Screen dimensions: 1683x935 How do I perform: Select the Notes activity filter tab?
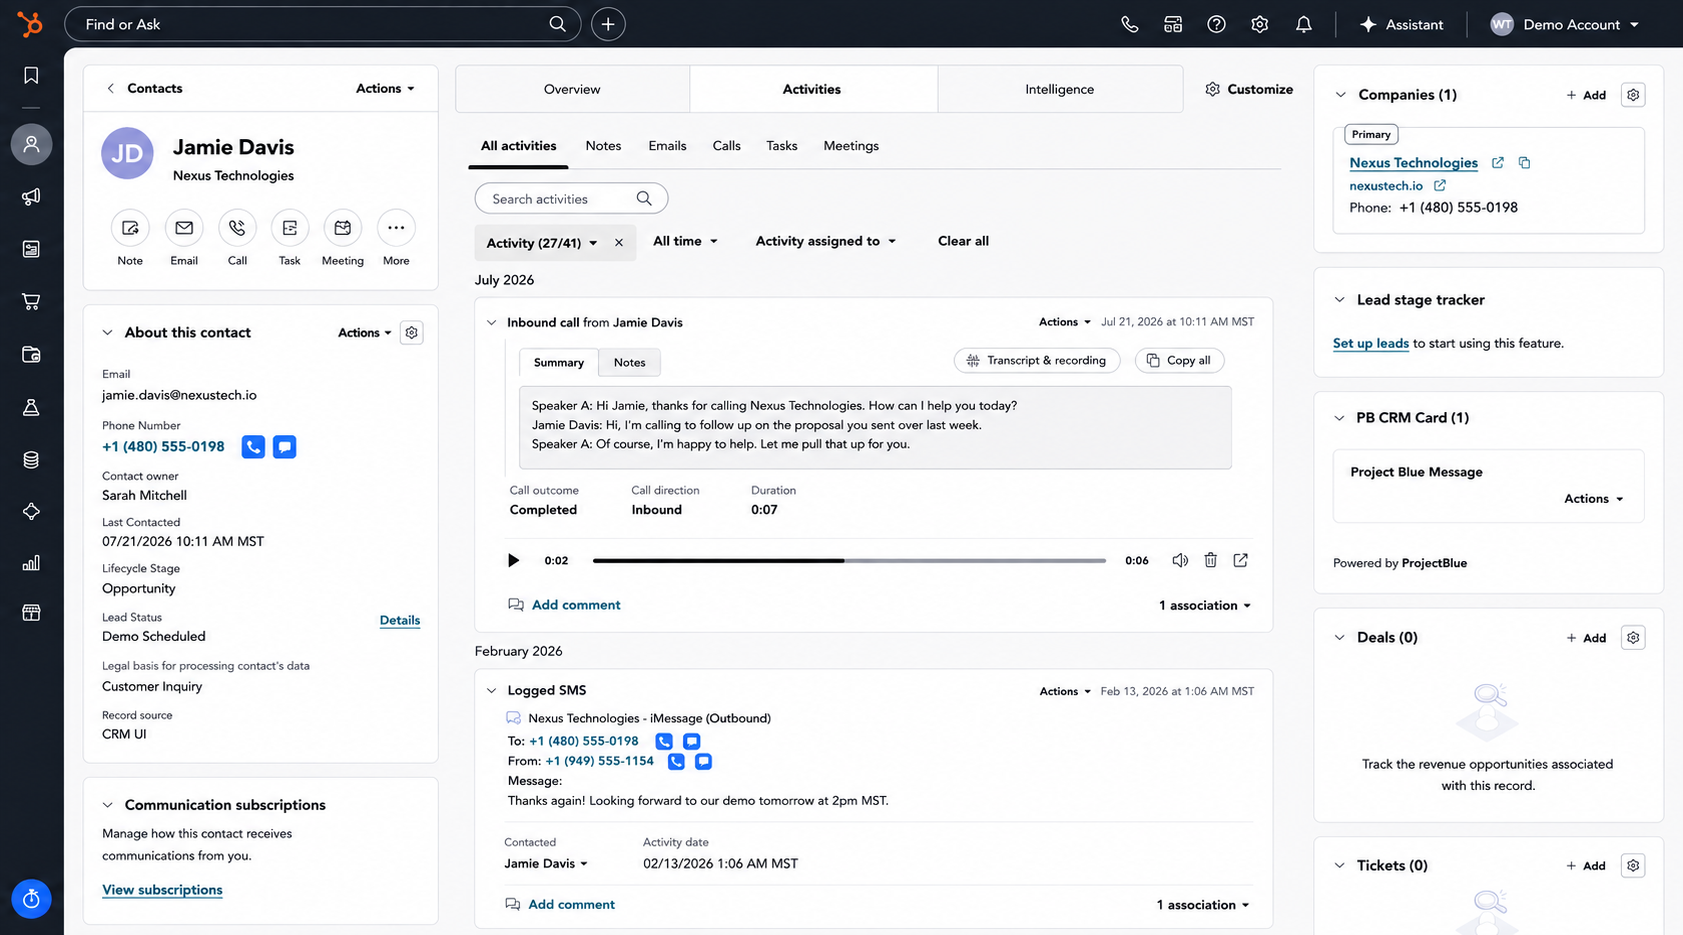(x=603, y=146)
